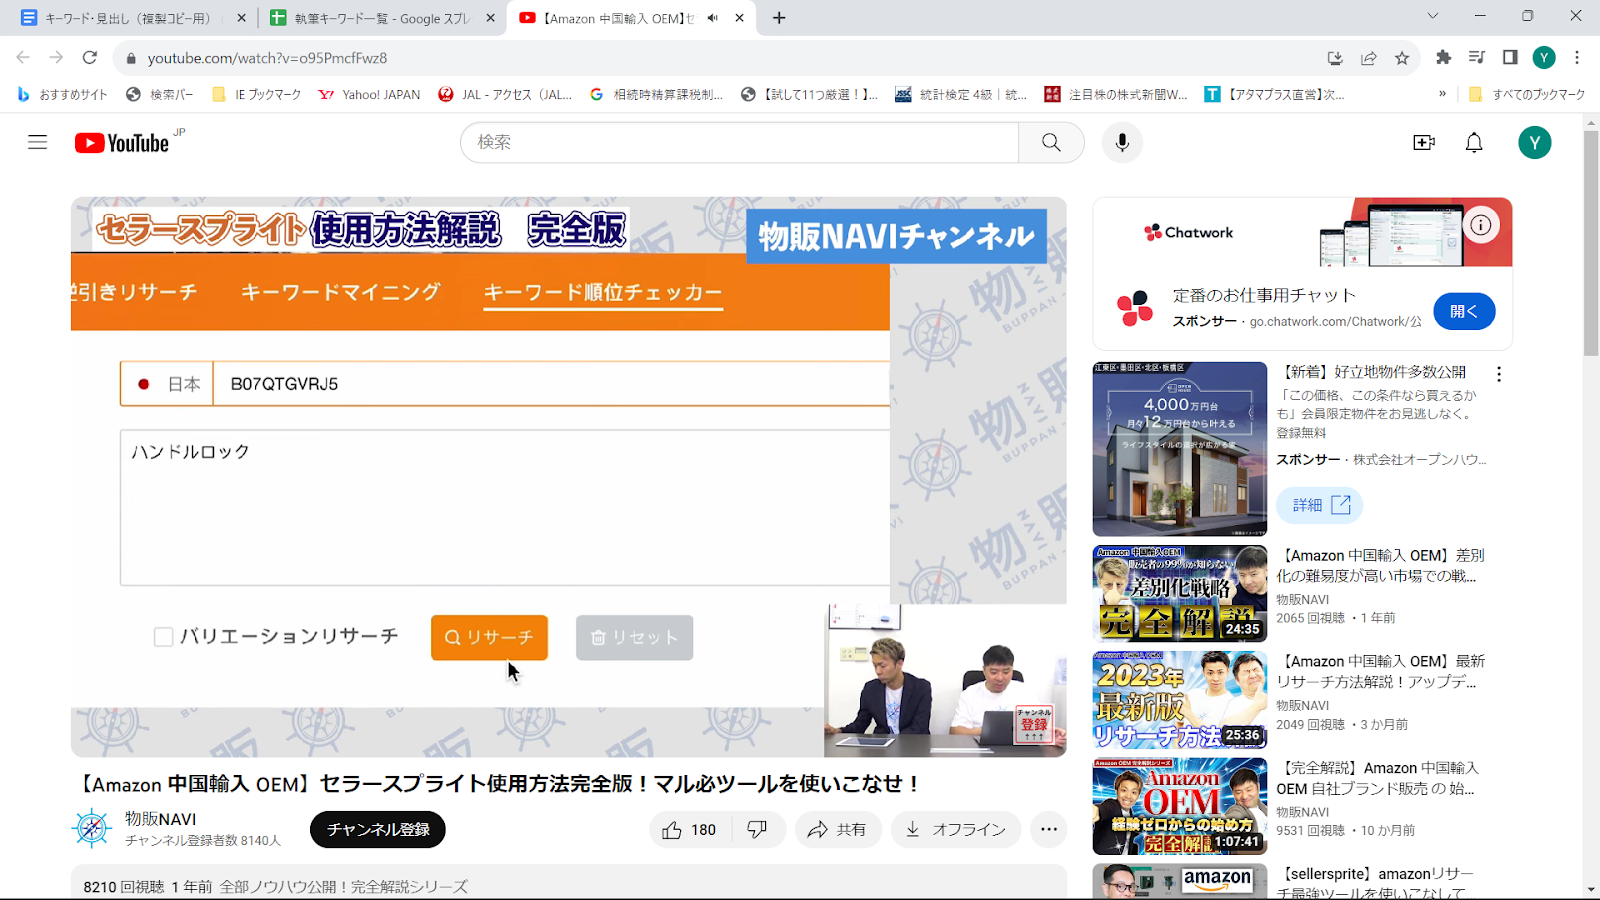
Task: Show the ad info icon on the Chatwork banner
Action: (x=1481, y=225)
